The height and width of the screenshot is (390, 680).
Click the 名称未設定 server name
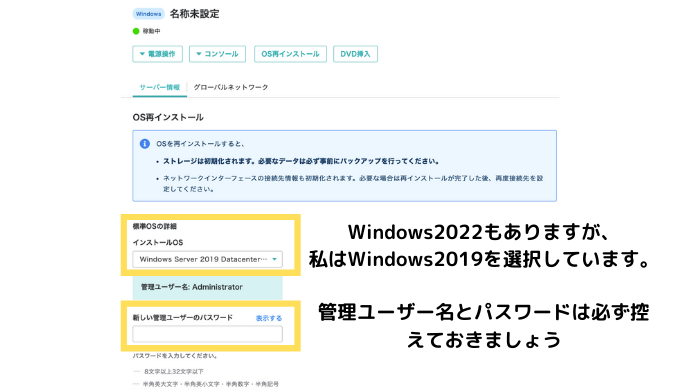(194, 14)
